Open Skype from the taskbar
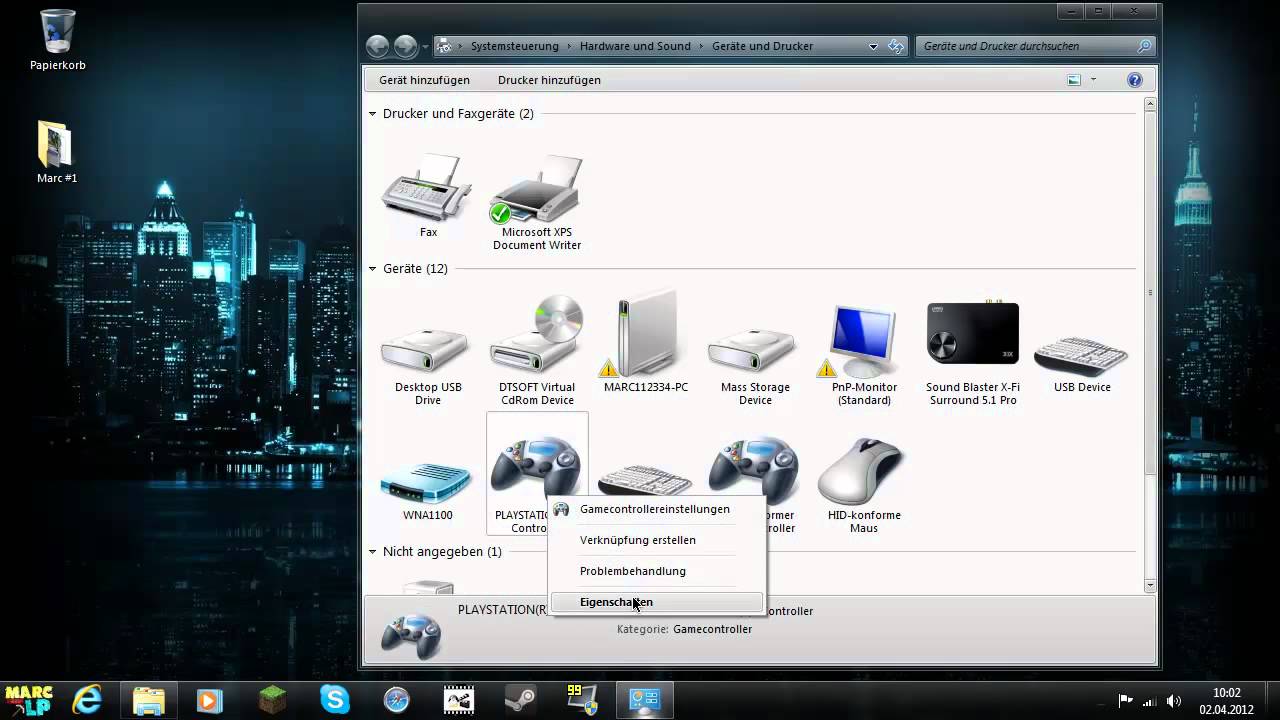 tap(334, 700)
